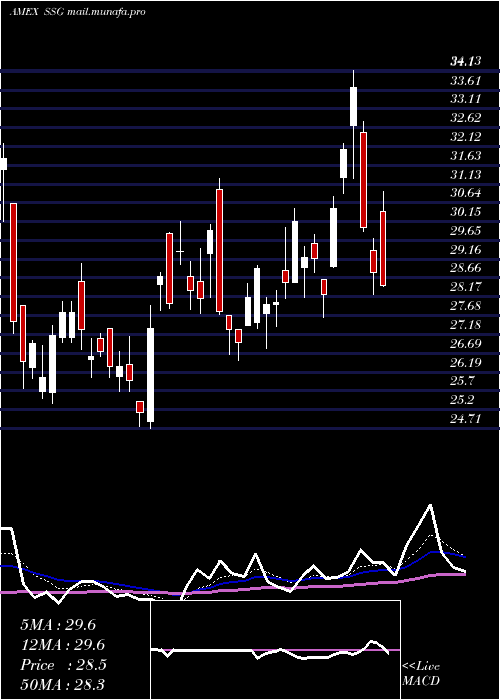Click the 'Price : 28.5' indicator text
Screen dimensions: 500x700
point(63,665)
